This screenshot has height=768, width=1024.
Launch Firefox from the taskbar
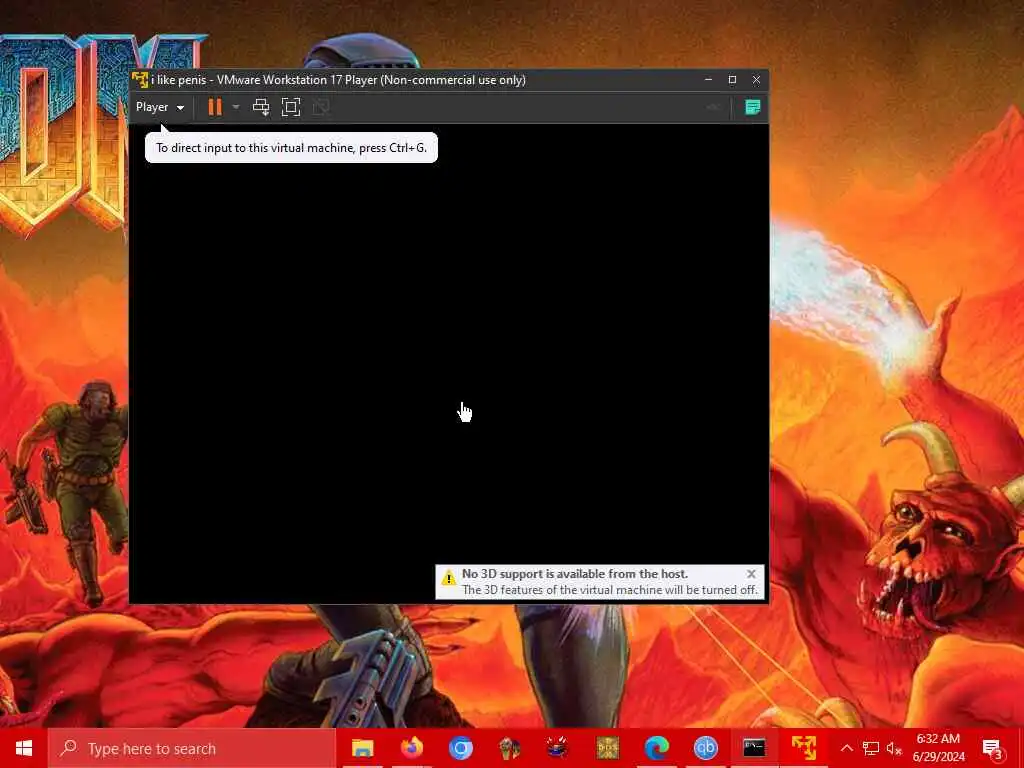[411, 748]
